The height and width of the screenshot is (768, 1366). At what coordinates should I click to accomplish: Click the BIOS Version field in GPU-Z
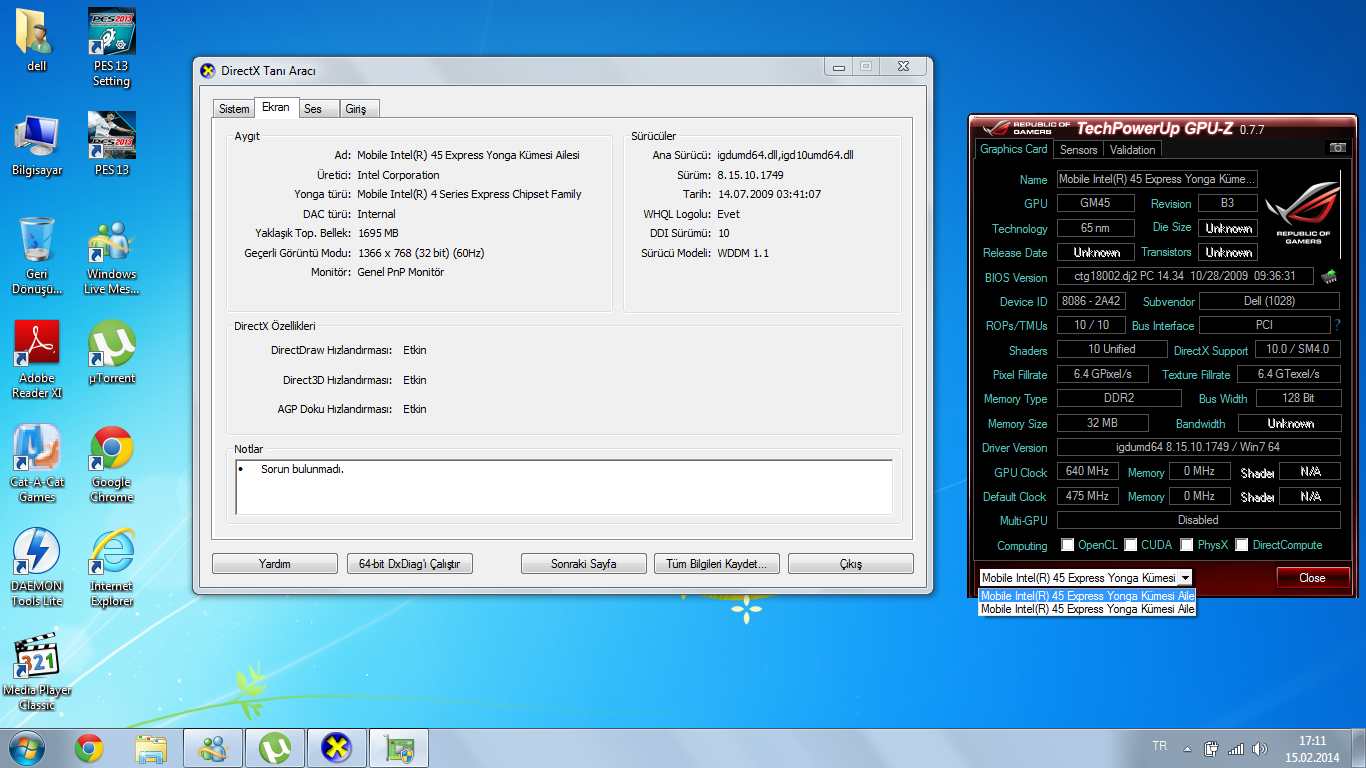[1185, 277]
